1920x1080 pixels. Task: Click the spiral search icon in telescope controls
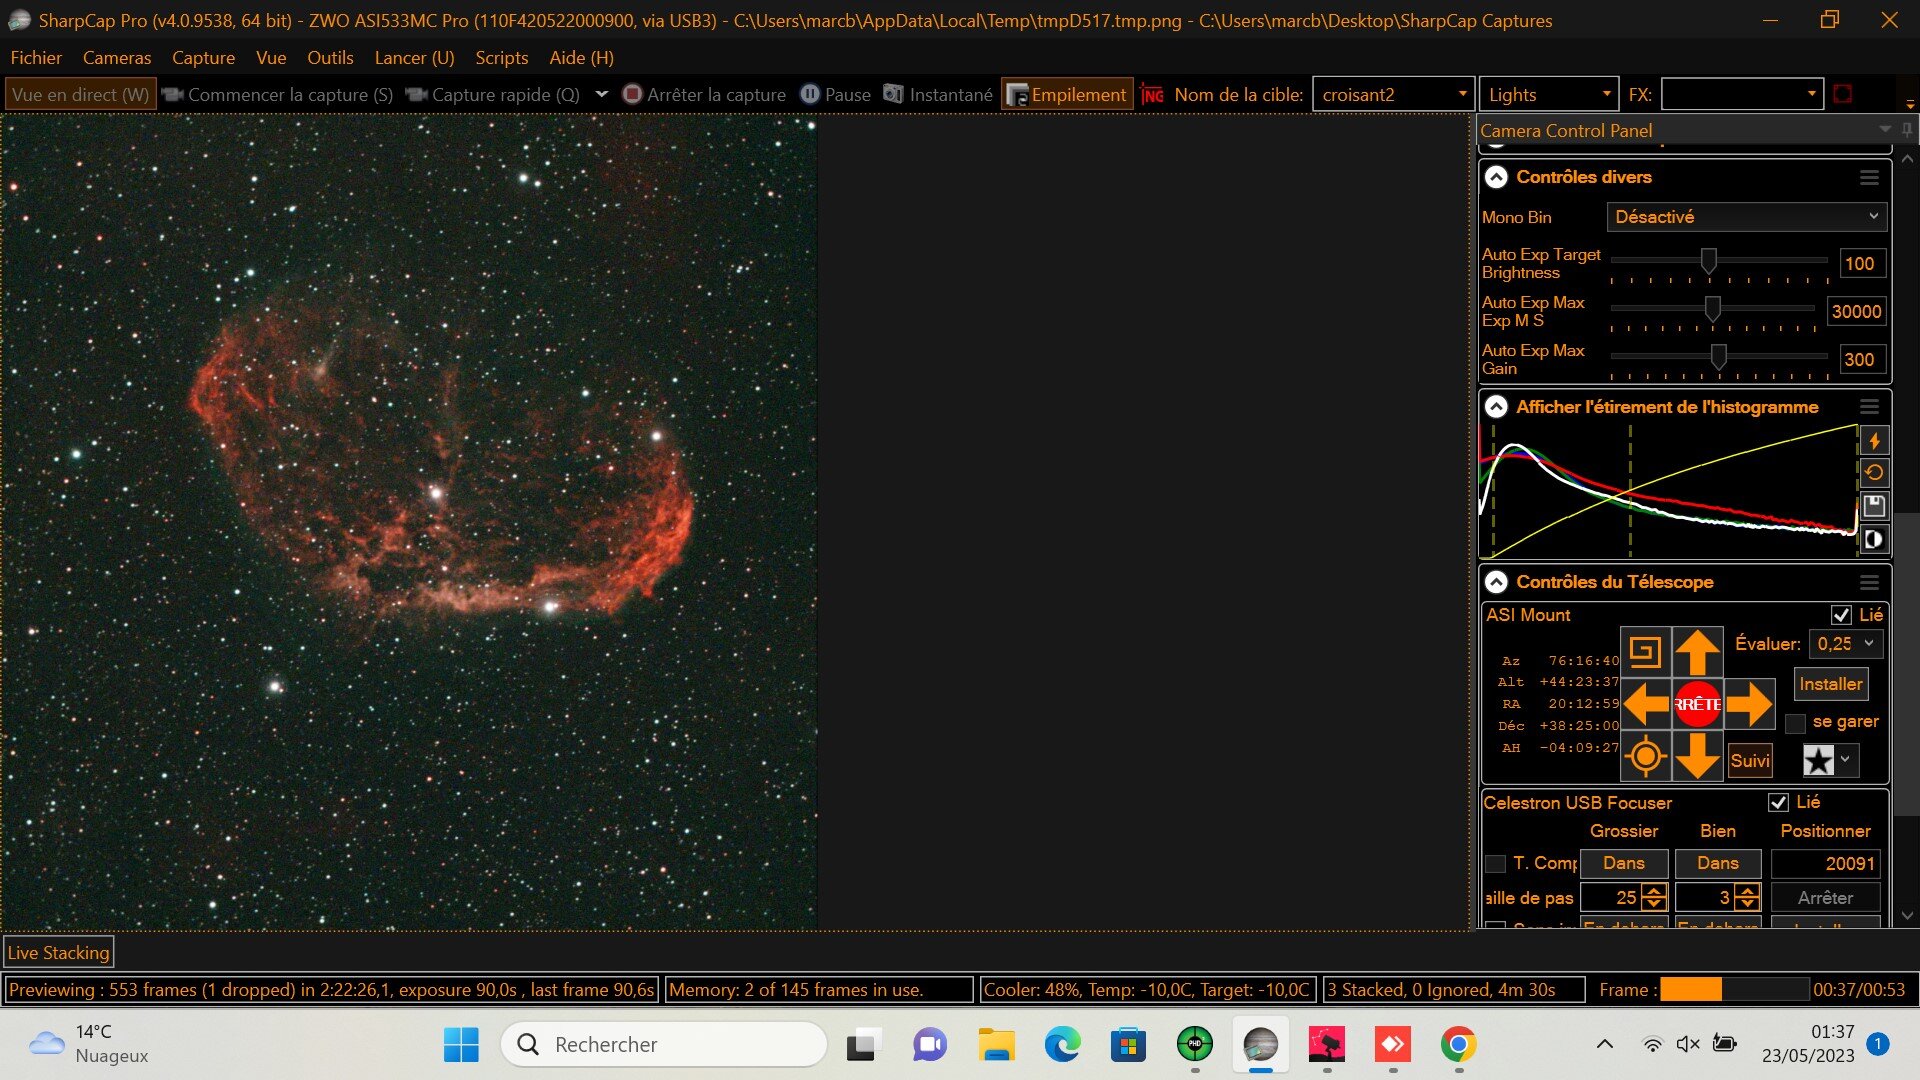pyautogui.click(x=1645, y=652)
